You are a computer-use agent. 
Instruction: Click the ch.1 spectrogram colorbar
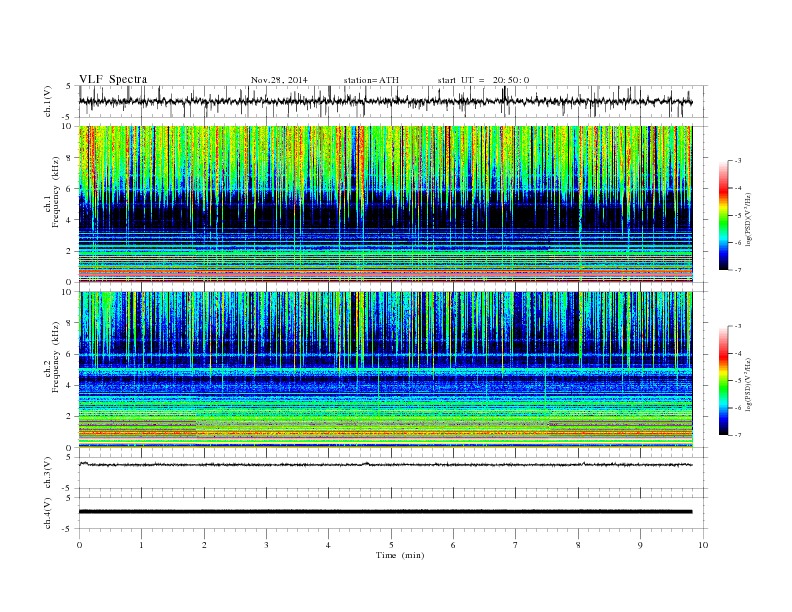[723, 215]
